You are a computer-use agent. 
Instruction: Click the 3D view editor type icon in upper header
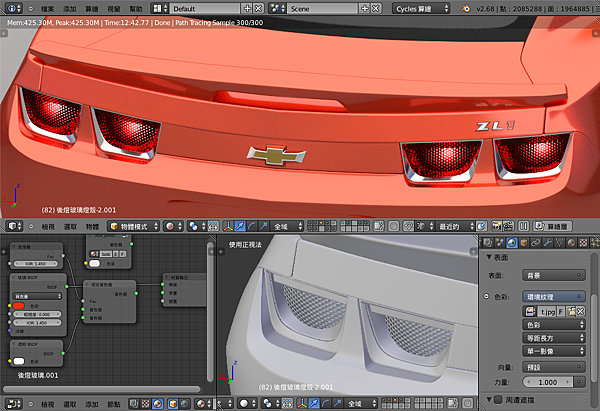pyautogui.click(x=15, y=227)
